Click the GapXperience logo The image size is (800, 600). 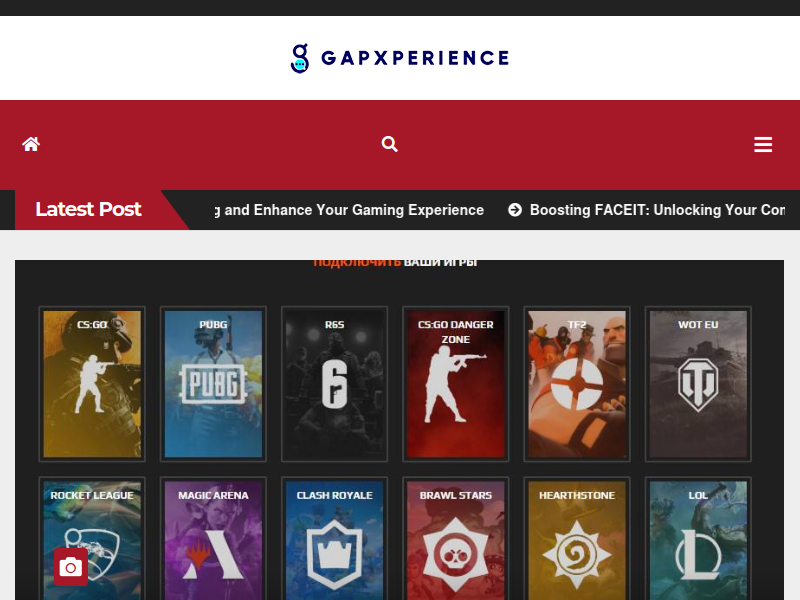(x=399, y=58)
